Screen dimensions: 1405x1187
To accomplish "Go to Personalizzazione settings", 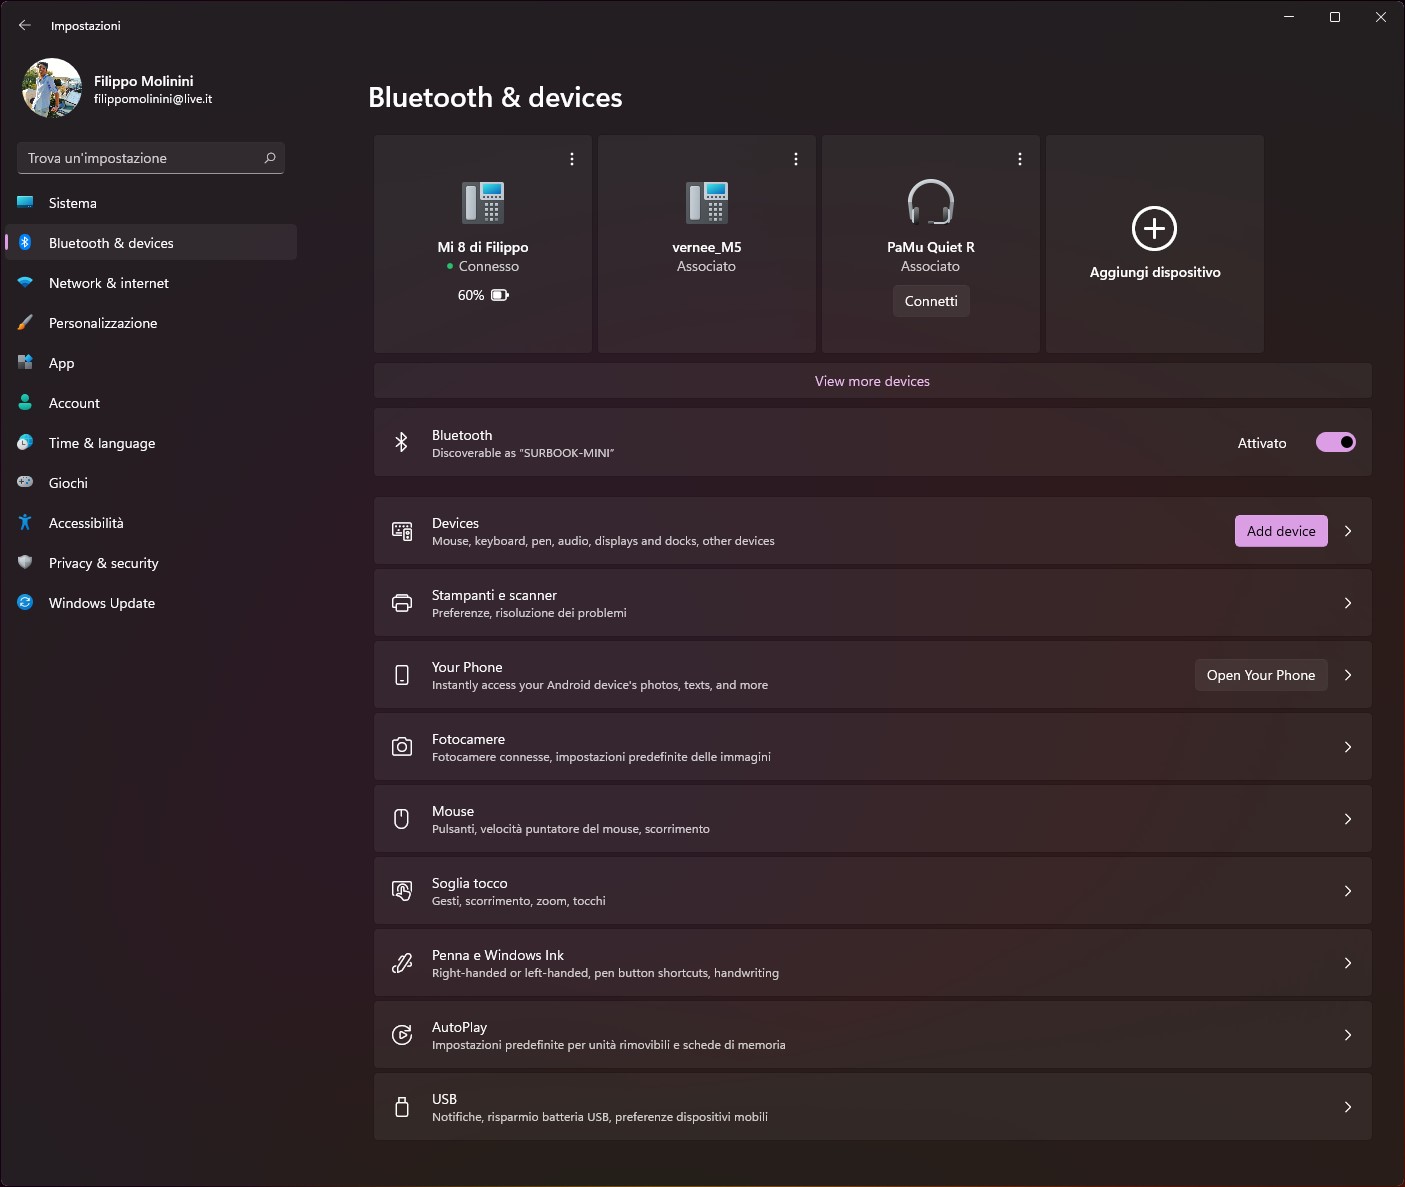I will (x=151, y=323).
